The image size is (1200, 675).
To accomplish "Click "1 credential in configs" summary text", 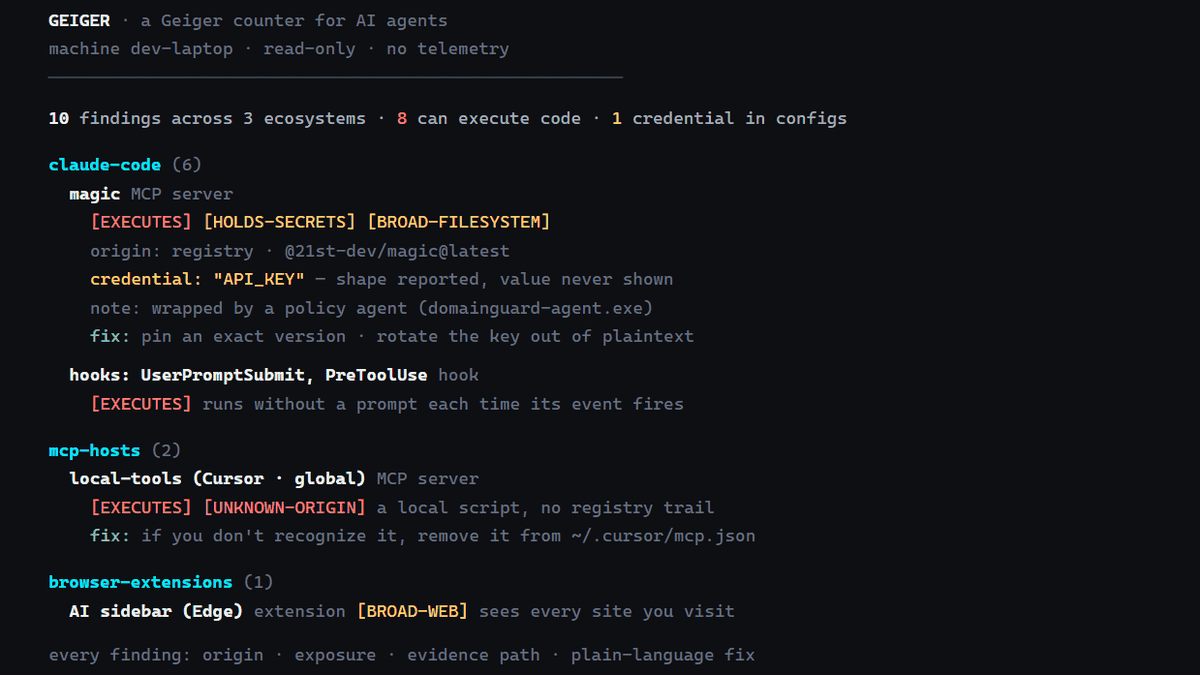I will pos(730,118).
